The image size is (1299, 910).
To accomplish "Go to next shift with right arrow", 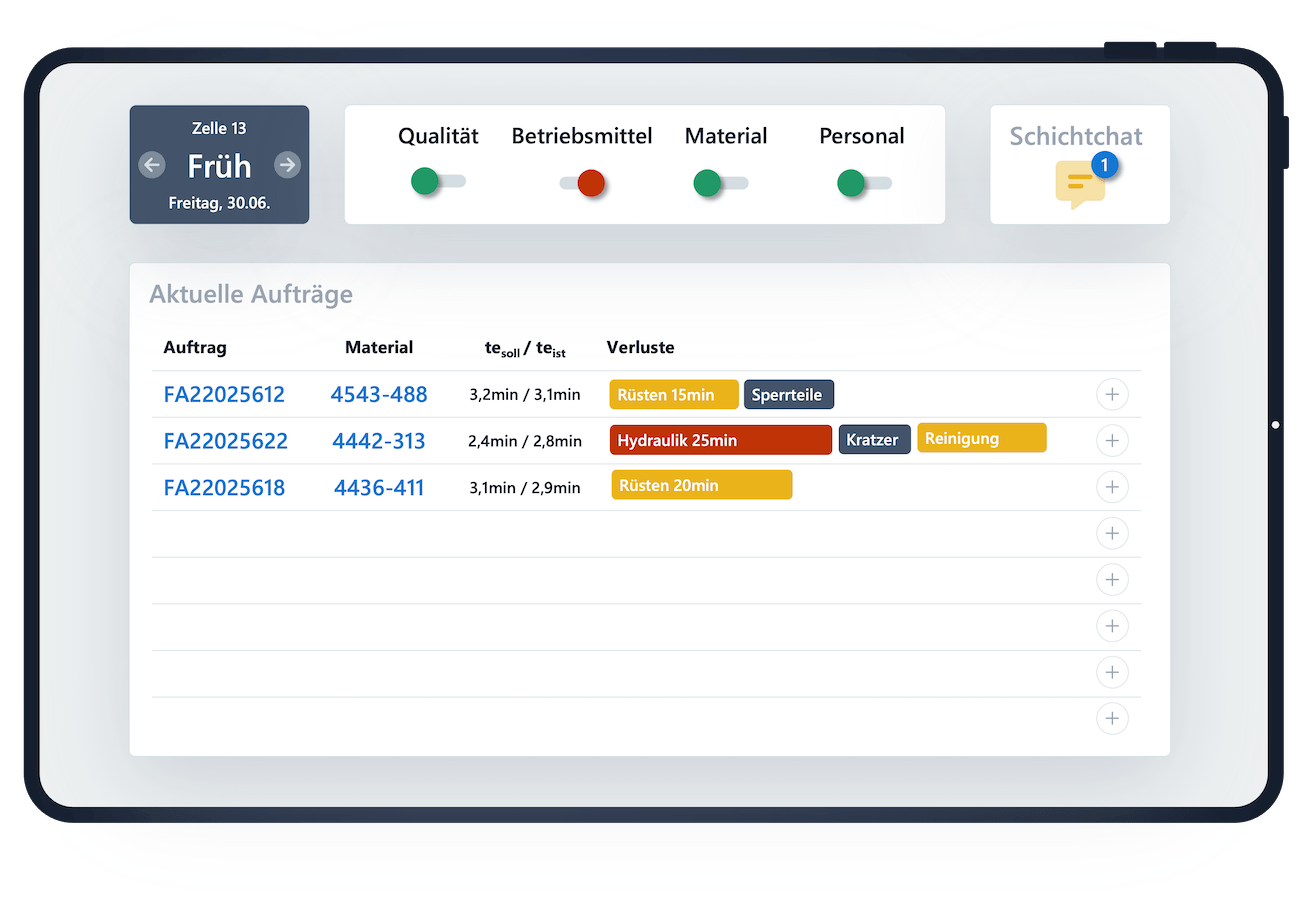I will pos(287,165).
